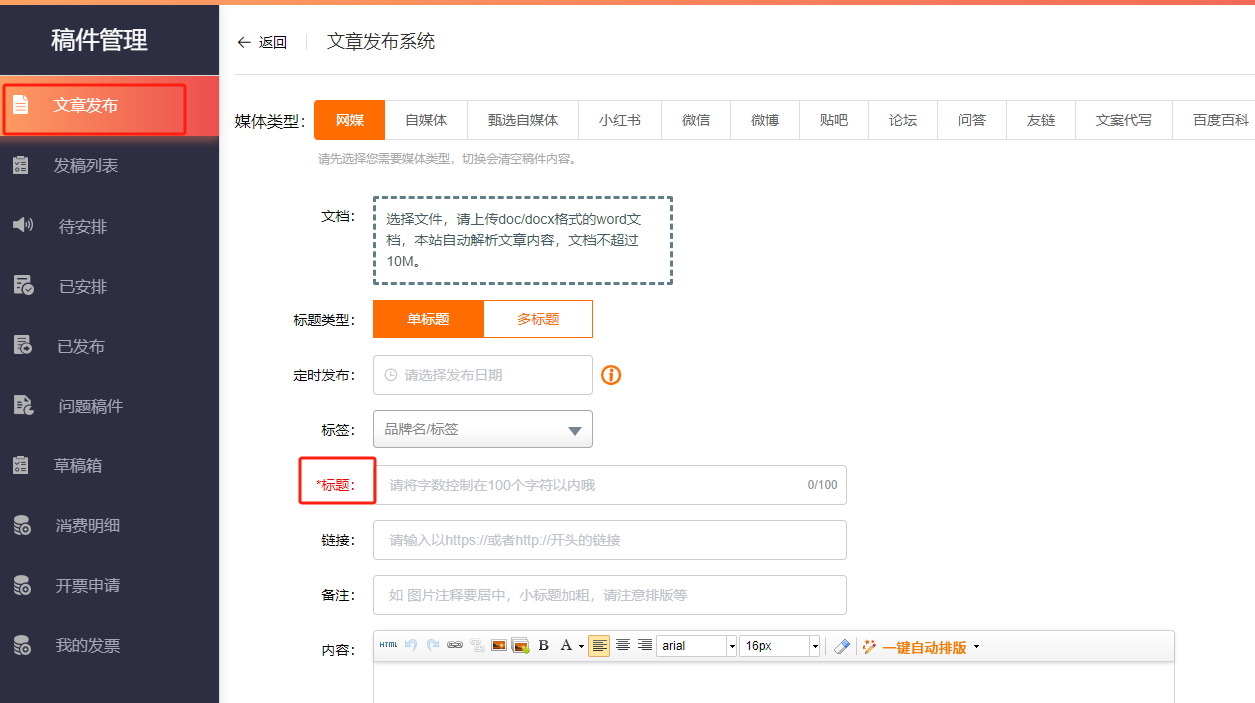
Task: Select the 甄选自媒体 media type tab
Action: (523, 120)
